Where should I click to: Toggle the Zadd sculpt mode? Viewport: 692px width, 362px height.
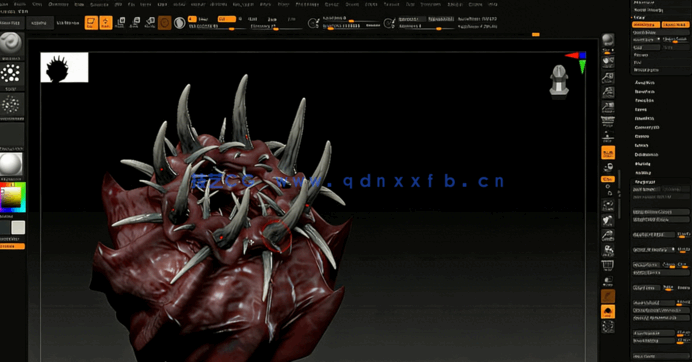(252, 19)
